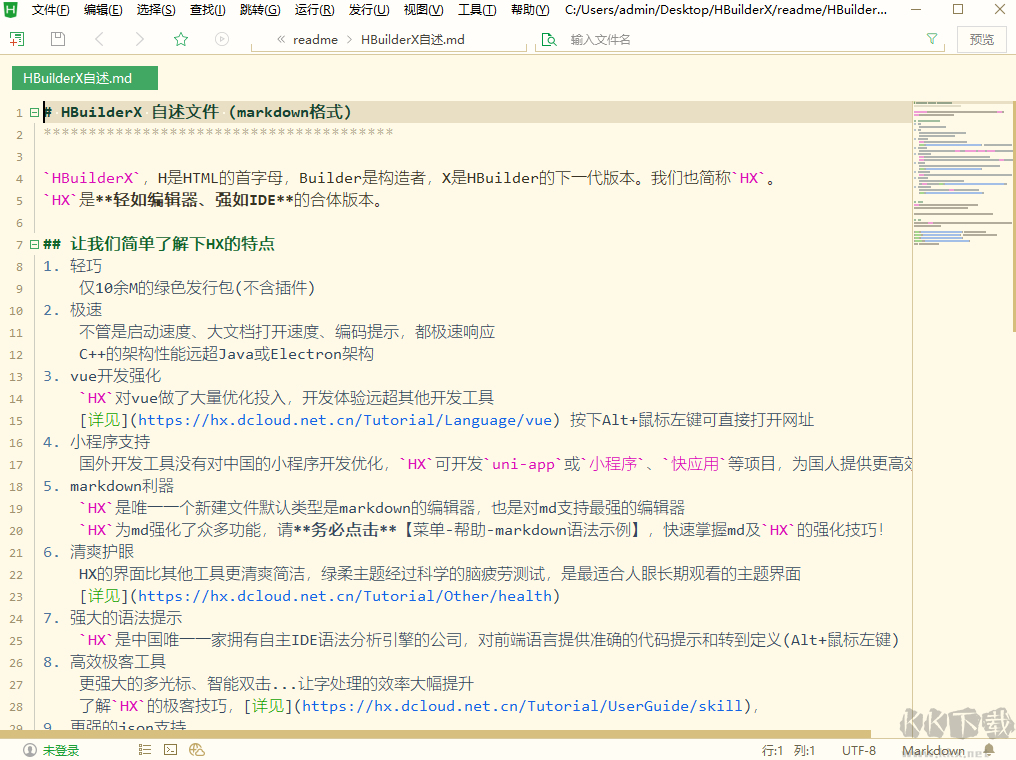Open the 查找(I) menu
Viewport: 1016px width, 760px height.
click(x=207, y=10)
